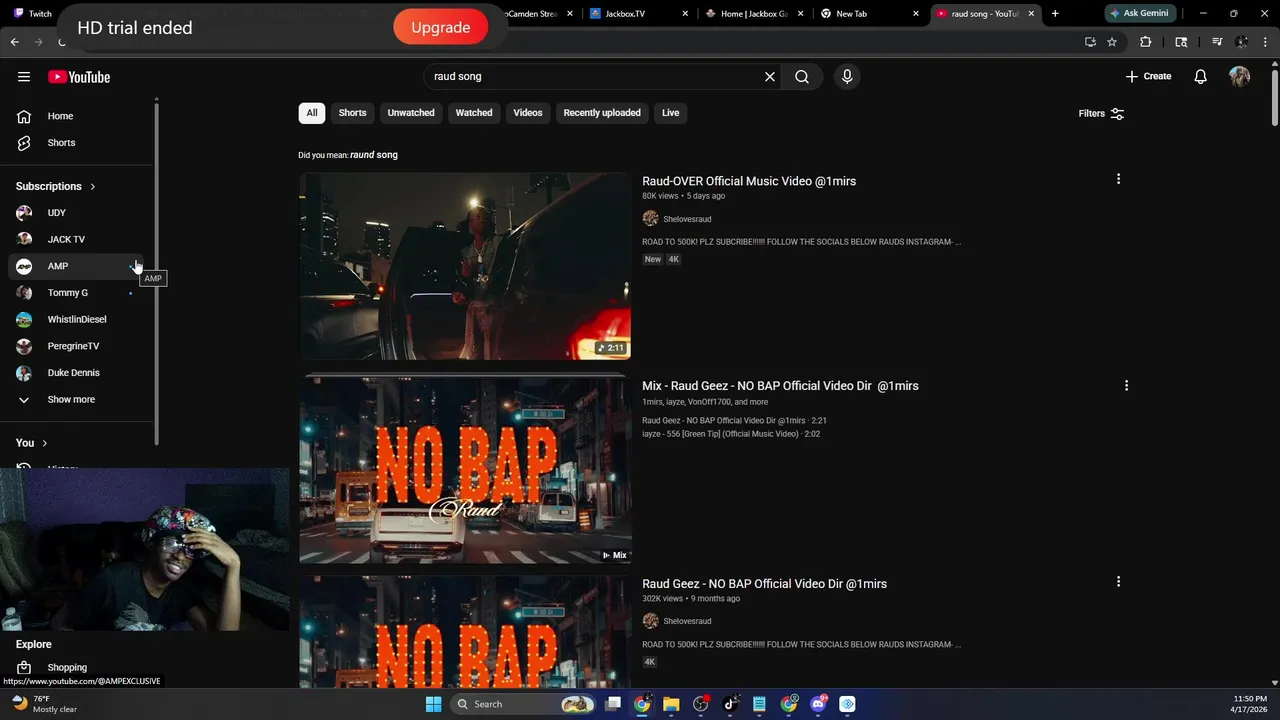Open more options for the NO BAP Mix

[x=1126, y=385]
